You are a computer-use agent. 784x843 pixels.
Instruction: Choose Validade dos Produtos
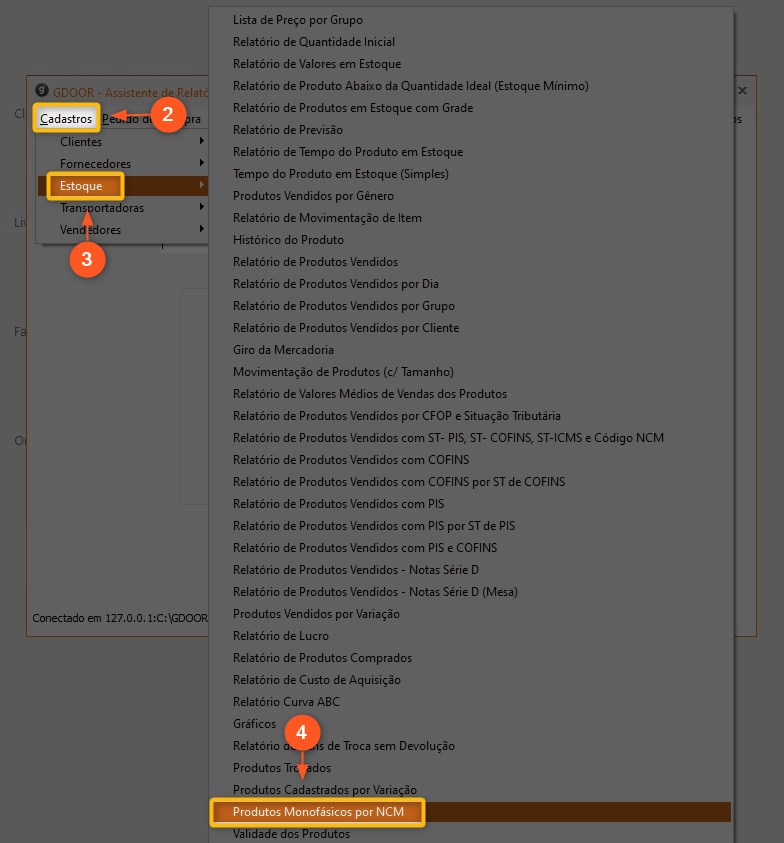(291, 834)
